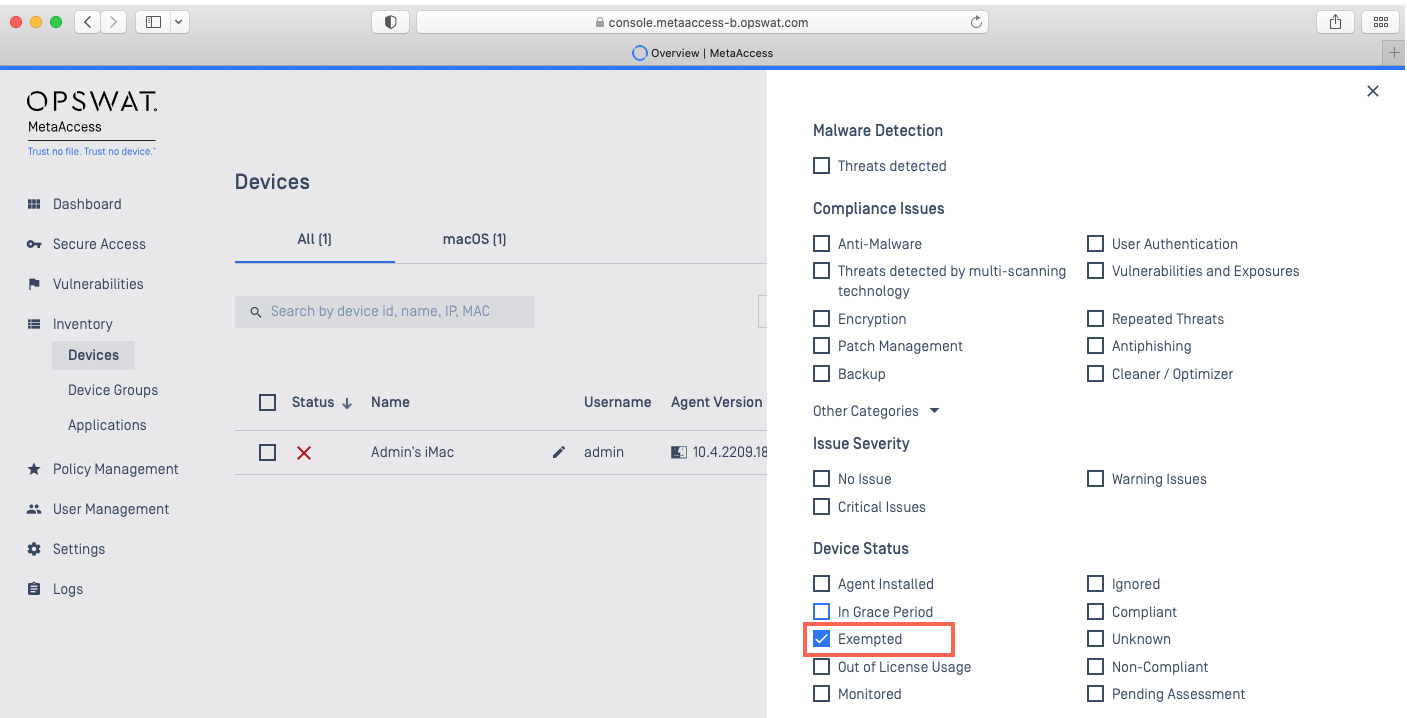Screen dimensions: 1407x718
Task: Check the Agent Installed checkbox
Action: (x=821, y=584)
